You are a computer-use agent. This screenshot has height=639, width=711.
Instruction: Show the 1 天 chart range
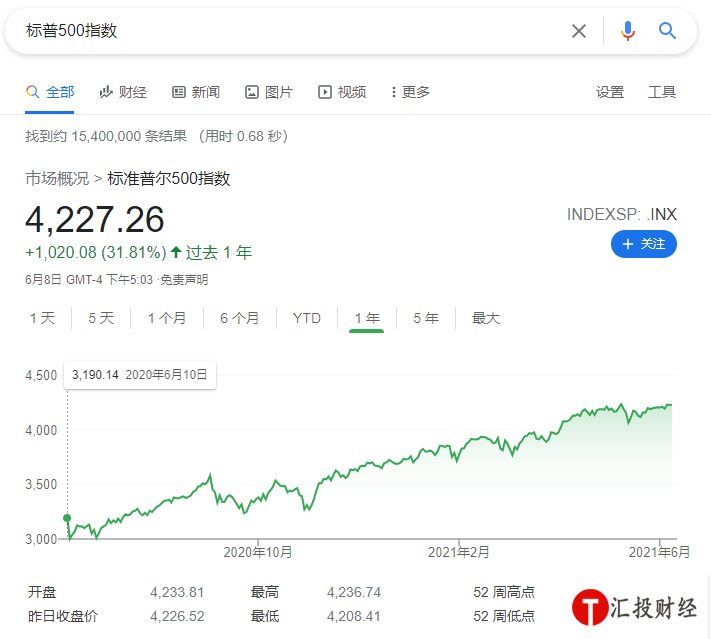tap(42, 318)
